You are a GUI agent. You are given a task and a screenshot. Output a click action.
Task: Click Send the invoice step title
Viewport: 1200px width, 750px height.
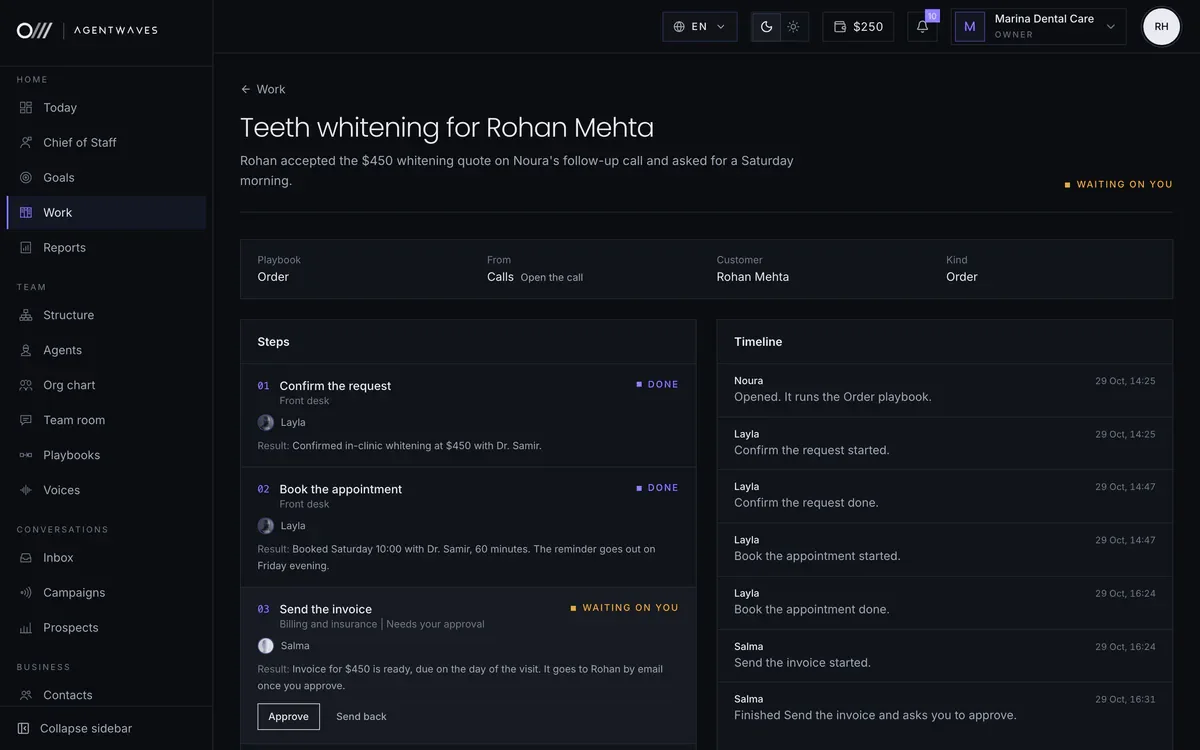326,609
